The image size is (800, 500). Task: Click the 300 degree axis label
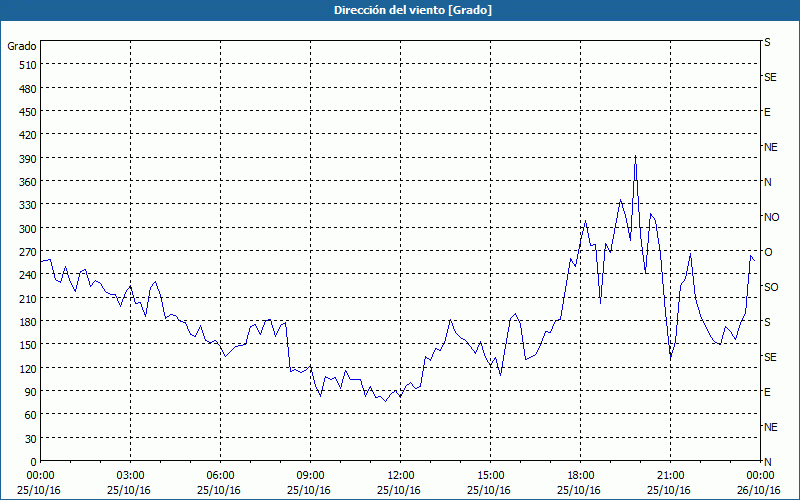click(x=28, y=229)
